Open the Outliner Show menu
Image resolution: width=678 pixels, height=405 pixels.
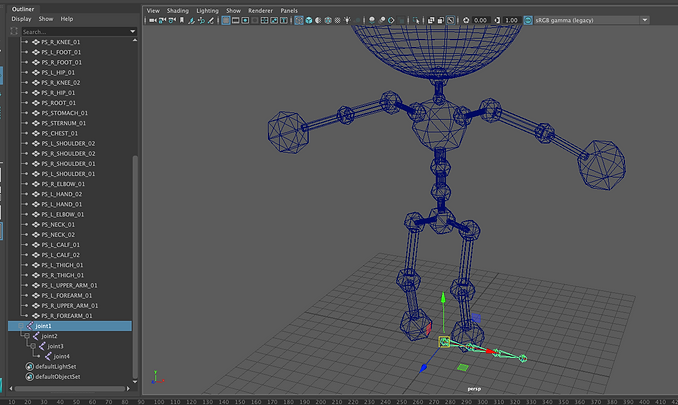[46, 19]
